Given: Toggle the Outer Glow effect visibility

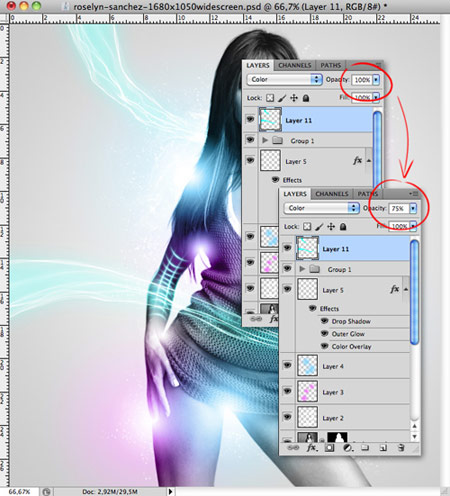Looking at the screenshot, I should pos(324,334).
